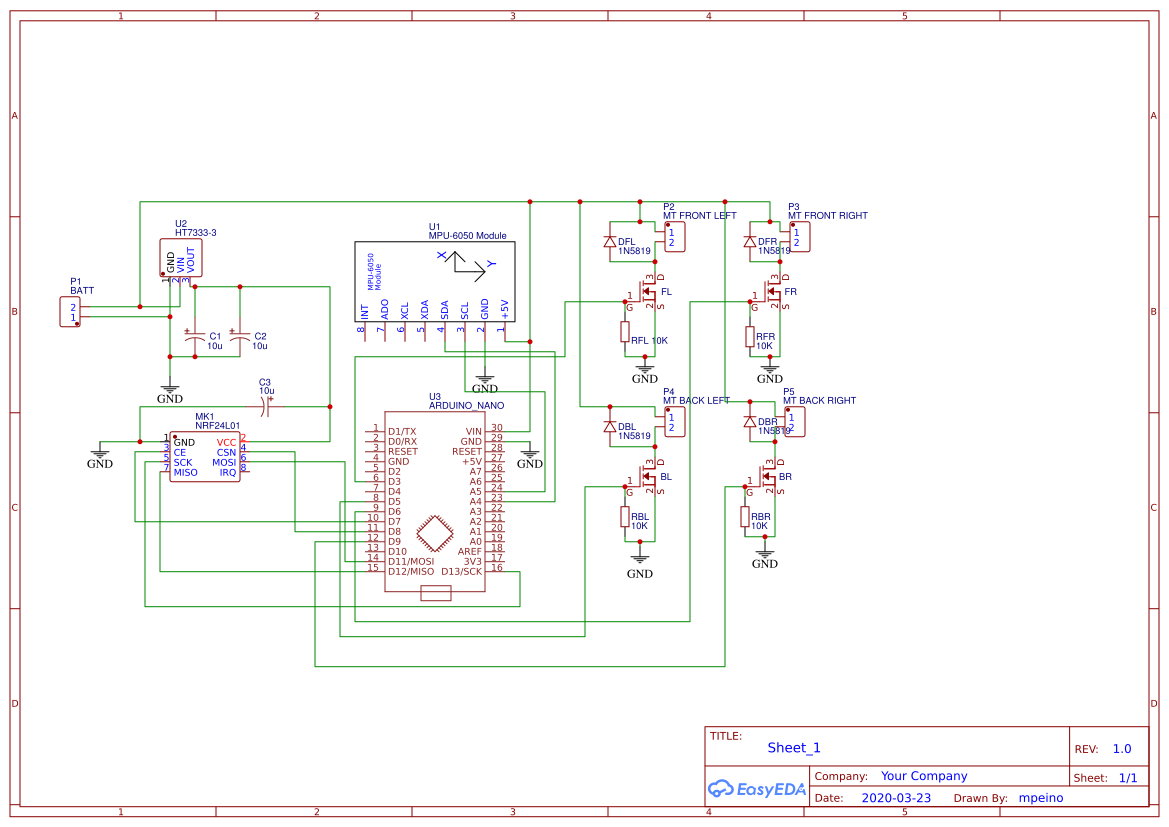This screenshot has height=827, width=1169.
Task: Click the HT7333-3 regulator U2 symbol
Action: [x=180, y=257]
